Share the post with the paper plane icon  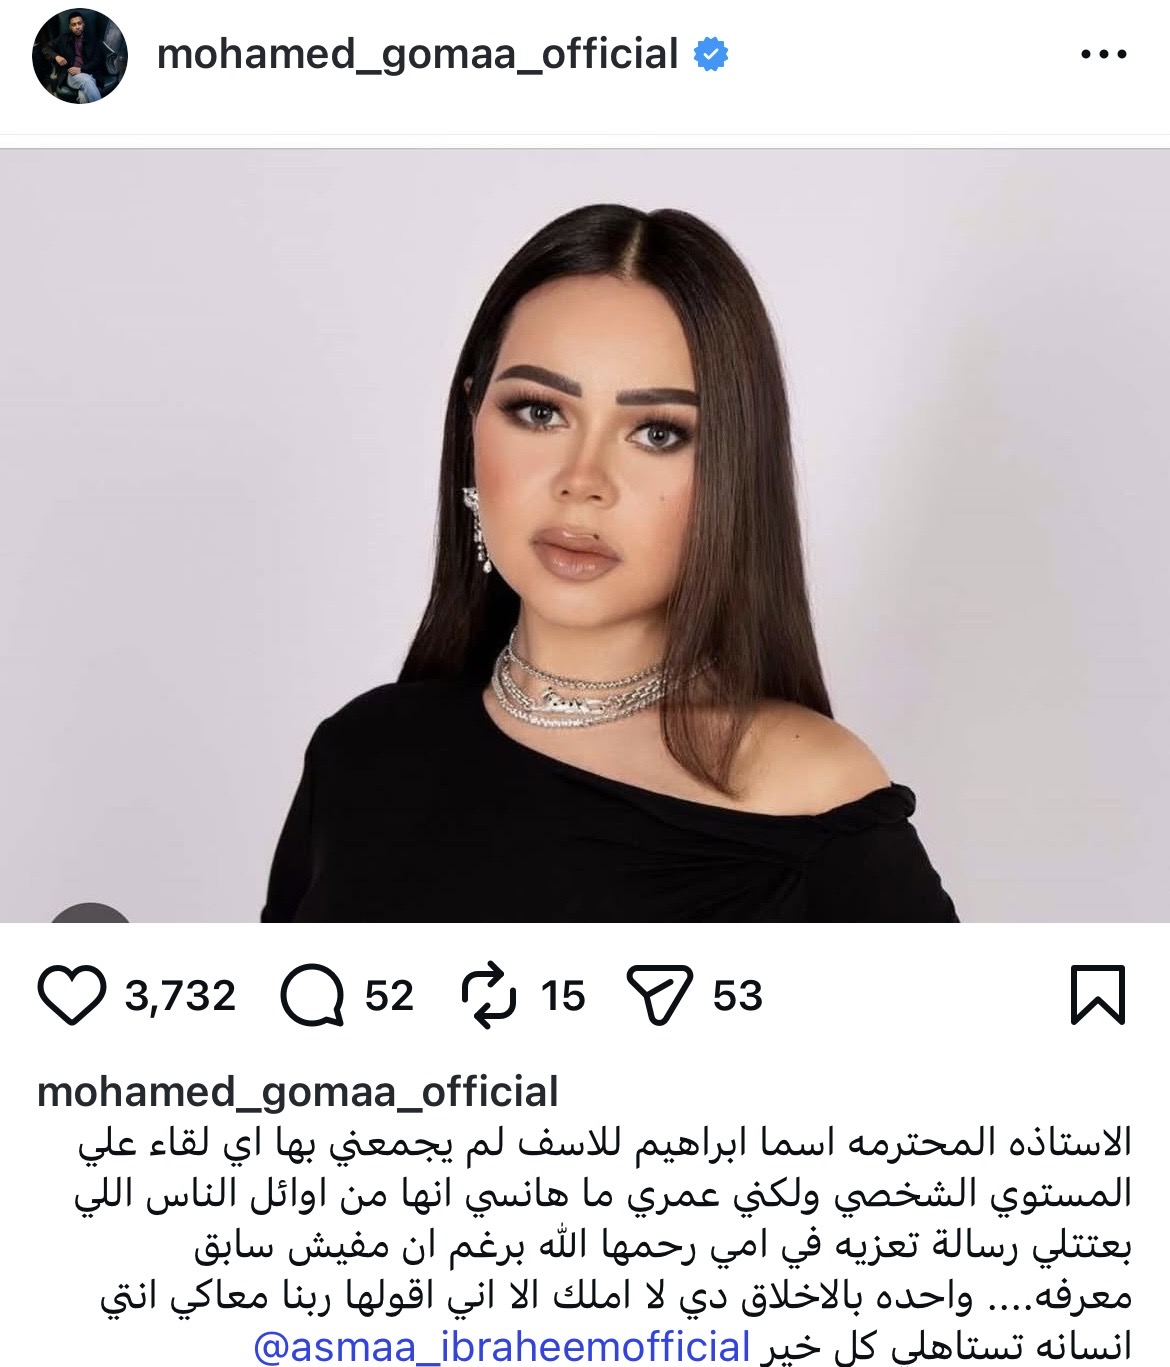[659, 995]
